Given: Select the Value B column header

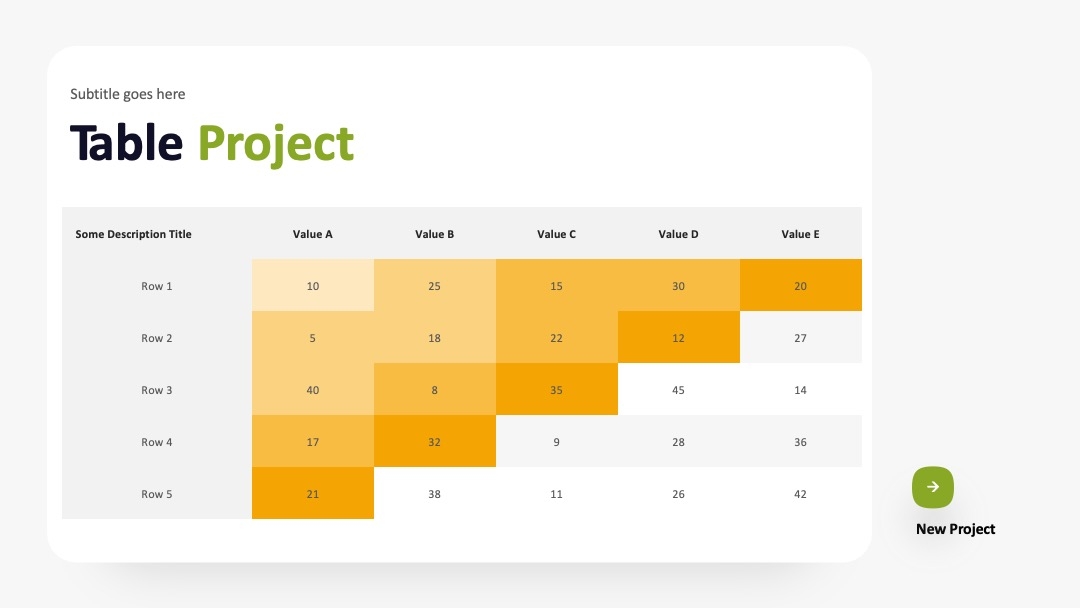Looking at the screenshot, I should [x=435, y=234].
